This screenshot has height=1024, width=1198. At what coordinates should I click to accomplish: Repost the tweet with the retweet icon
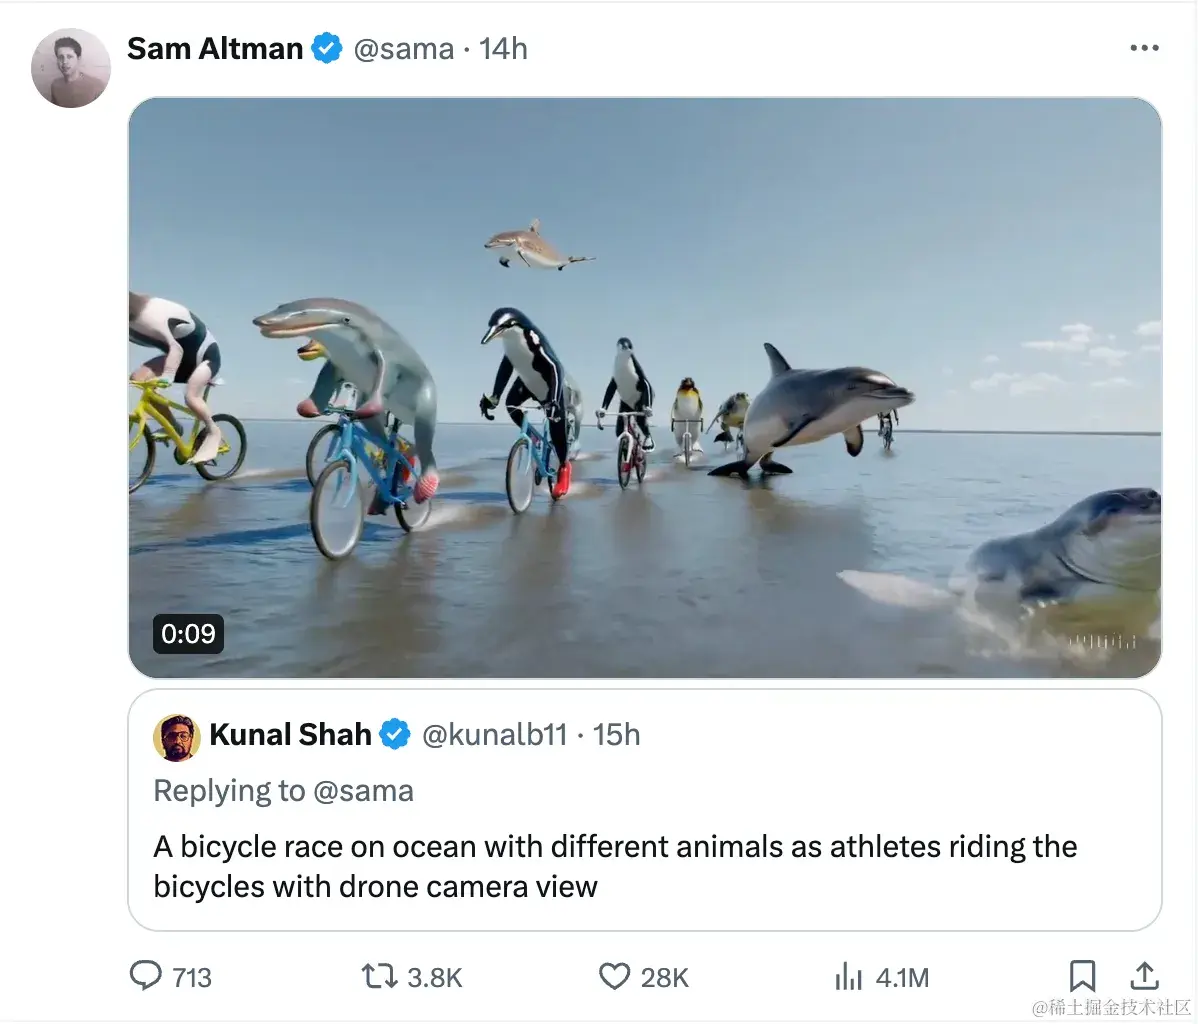pos(379,976)
